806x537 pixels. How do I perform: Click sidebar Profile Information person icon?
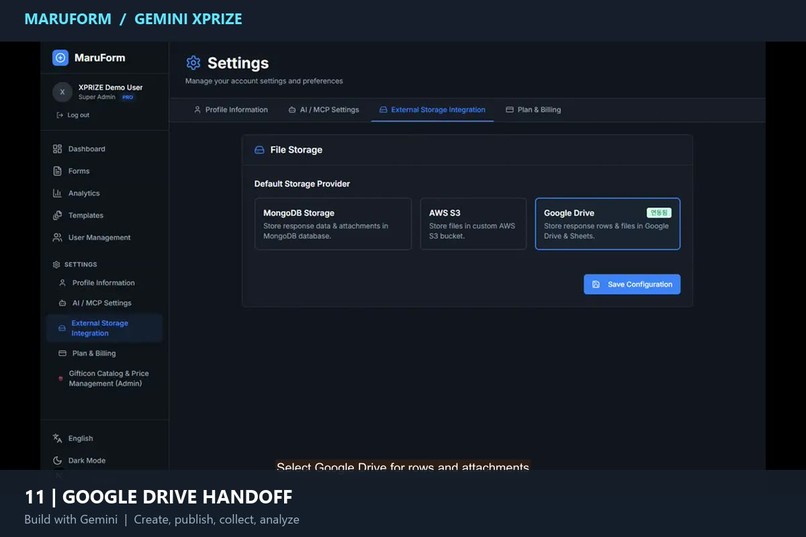62,283
